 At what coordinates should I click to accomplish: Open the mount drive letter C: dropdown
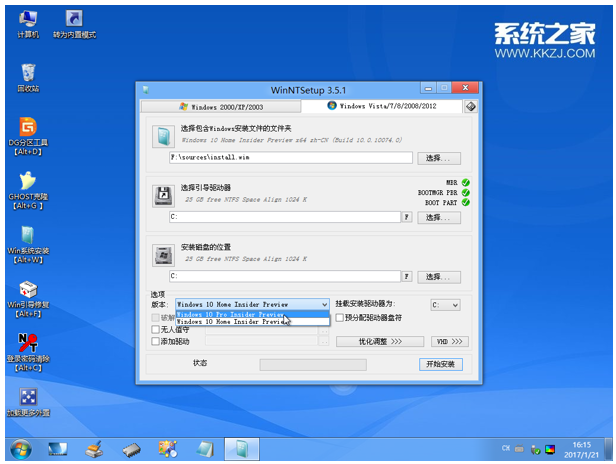coord(445,305)
